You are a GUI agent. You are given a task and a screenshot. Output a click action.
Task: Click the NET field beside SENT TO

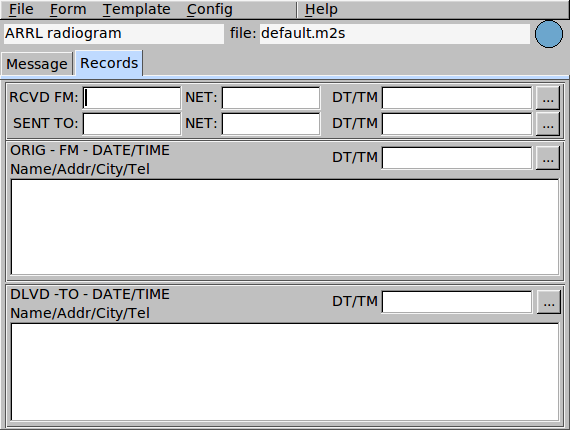tap(271, 124)
